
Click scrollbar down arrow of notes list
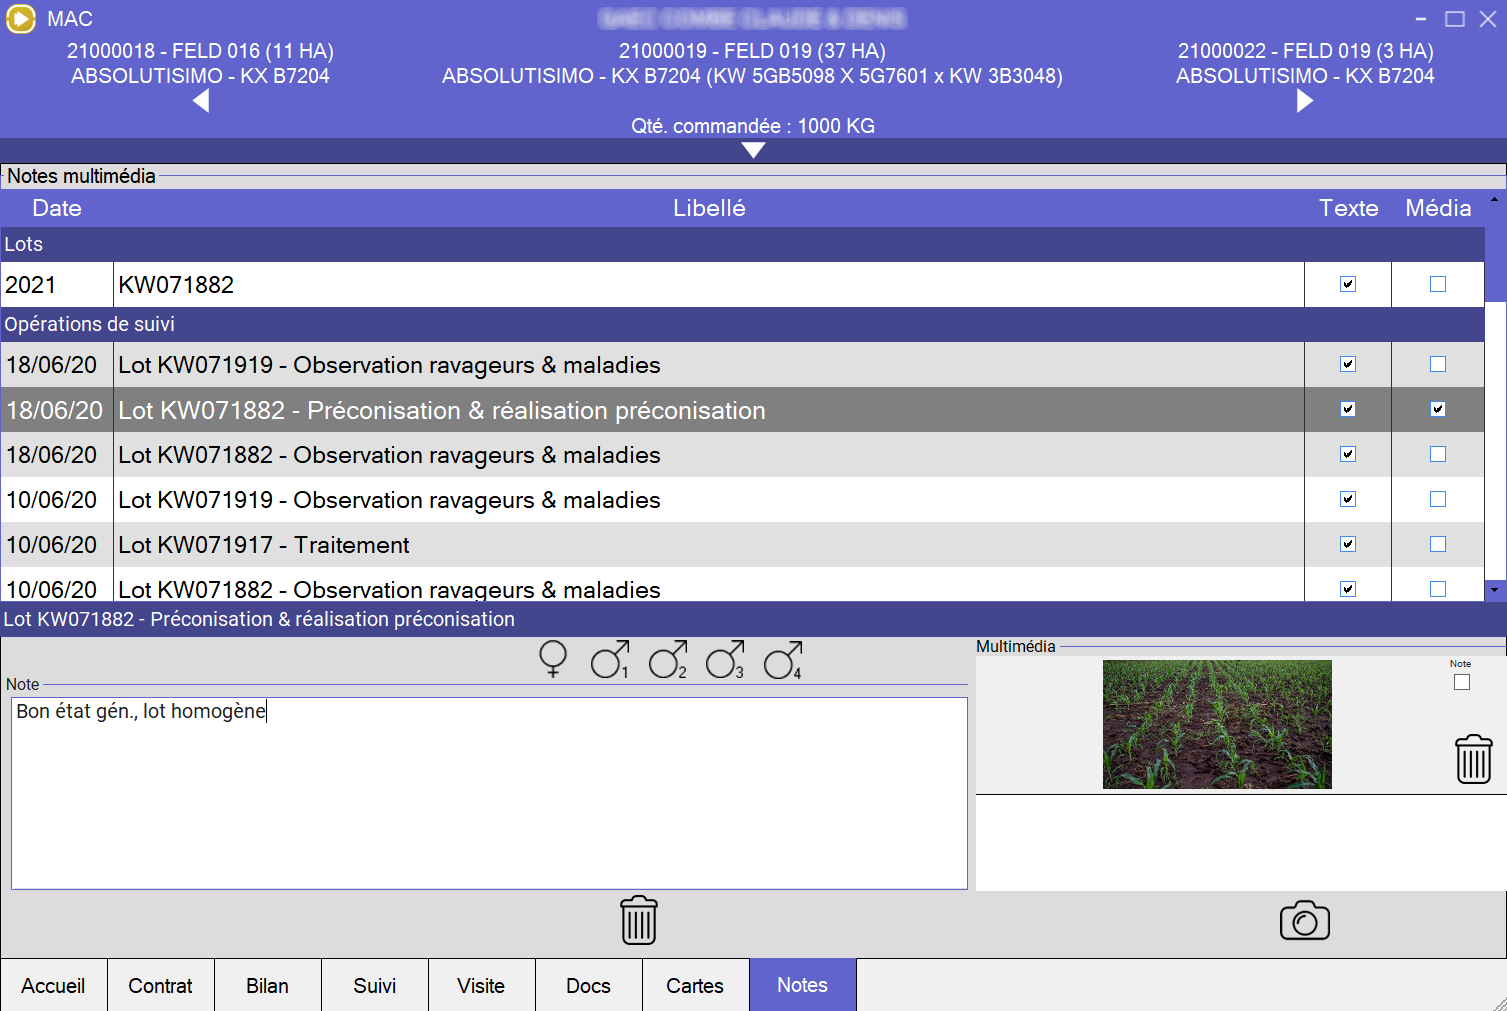tap(1495, 590)
